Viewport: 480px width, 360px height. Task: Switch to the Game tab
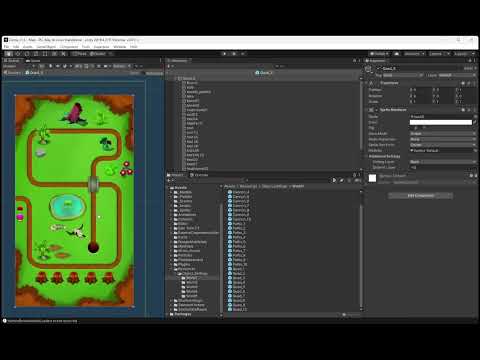(x=33, y=61)
